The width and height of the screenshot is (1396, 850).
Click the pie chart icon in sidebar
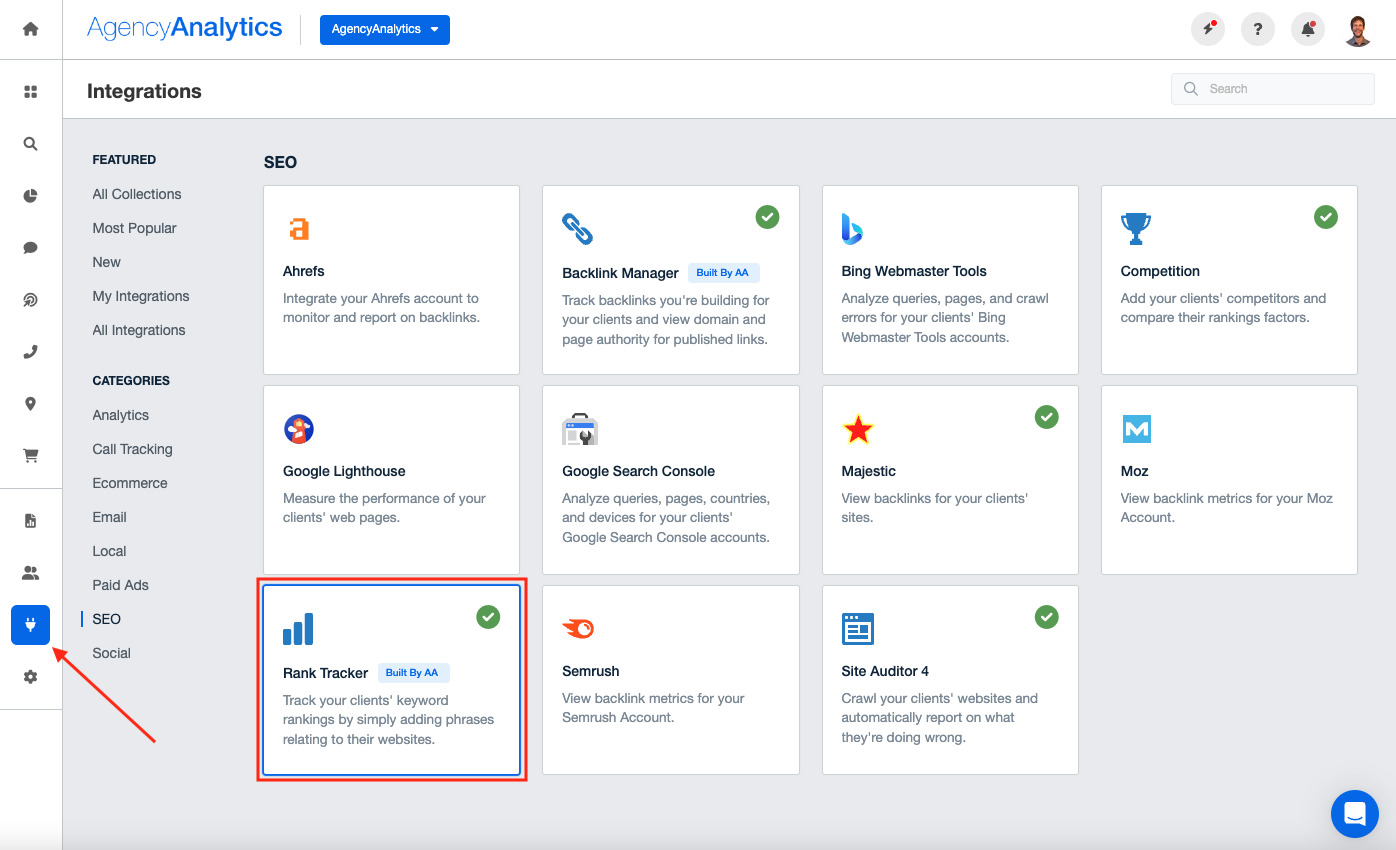coord(30,196)
